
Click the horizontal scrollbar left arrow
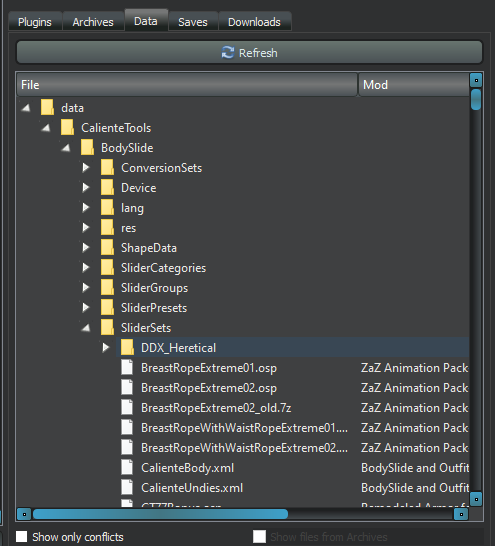pyautogui.click(x=24, y=514)
